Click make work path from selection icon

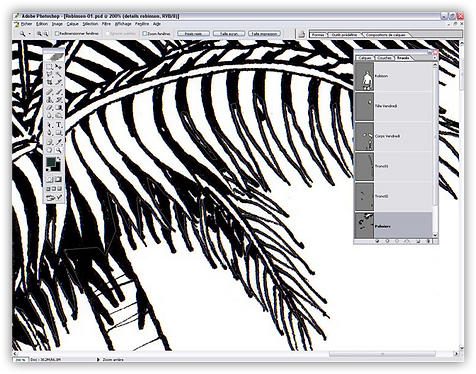click(407, 241)
